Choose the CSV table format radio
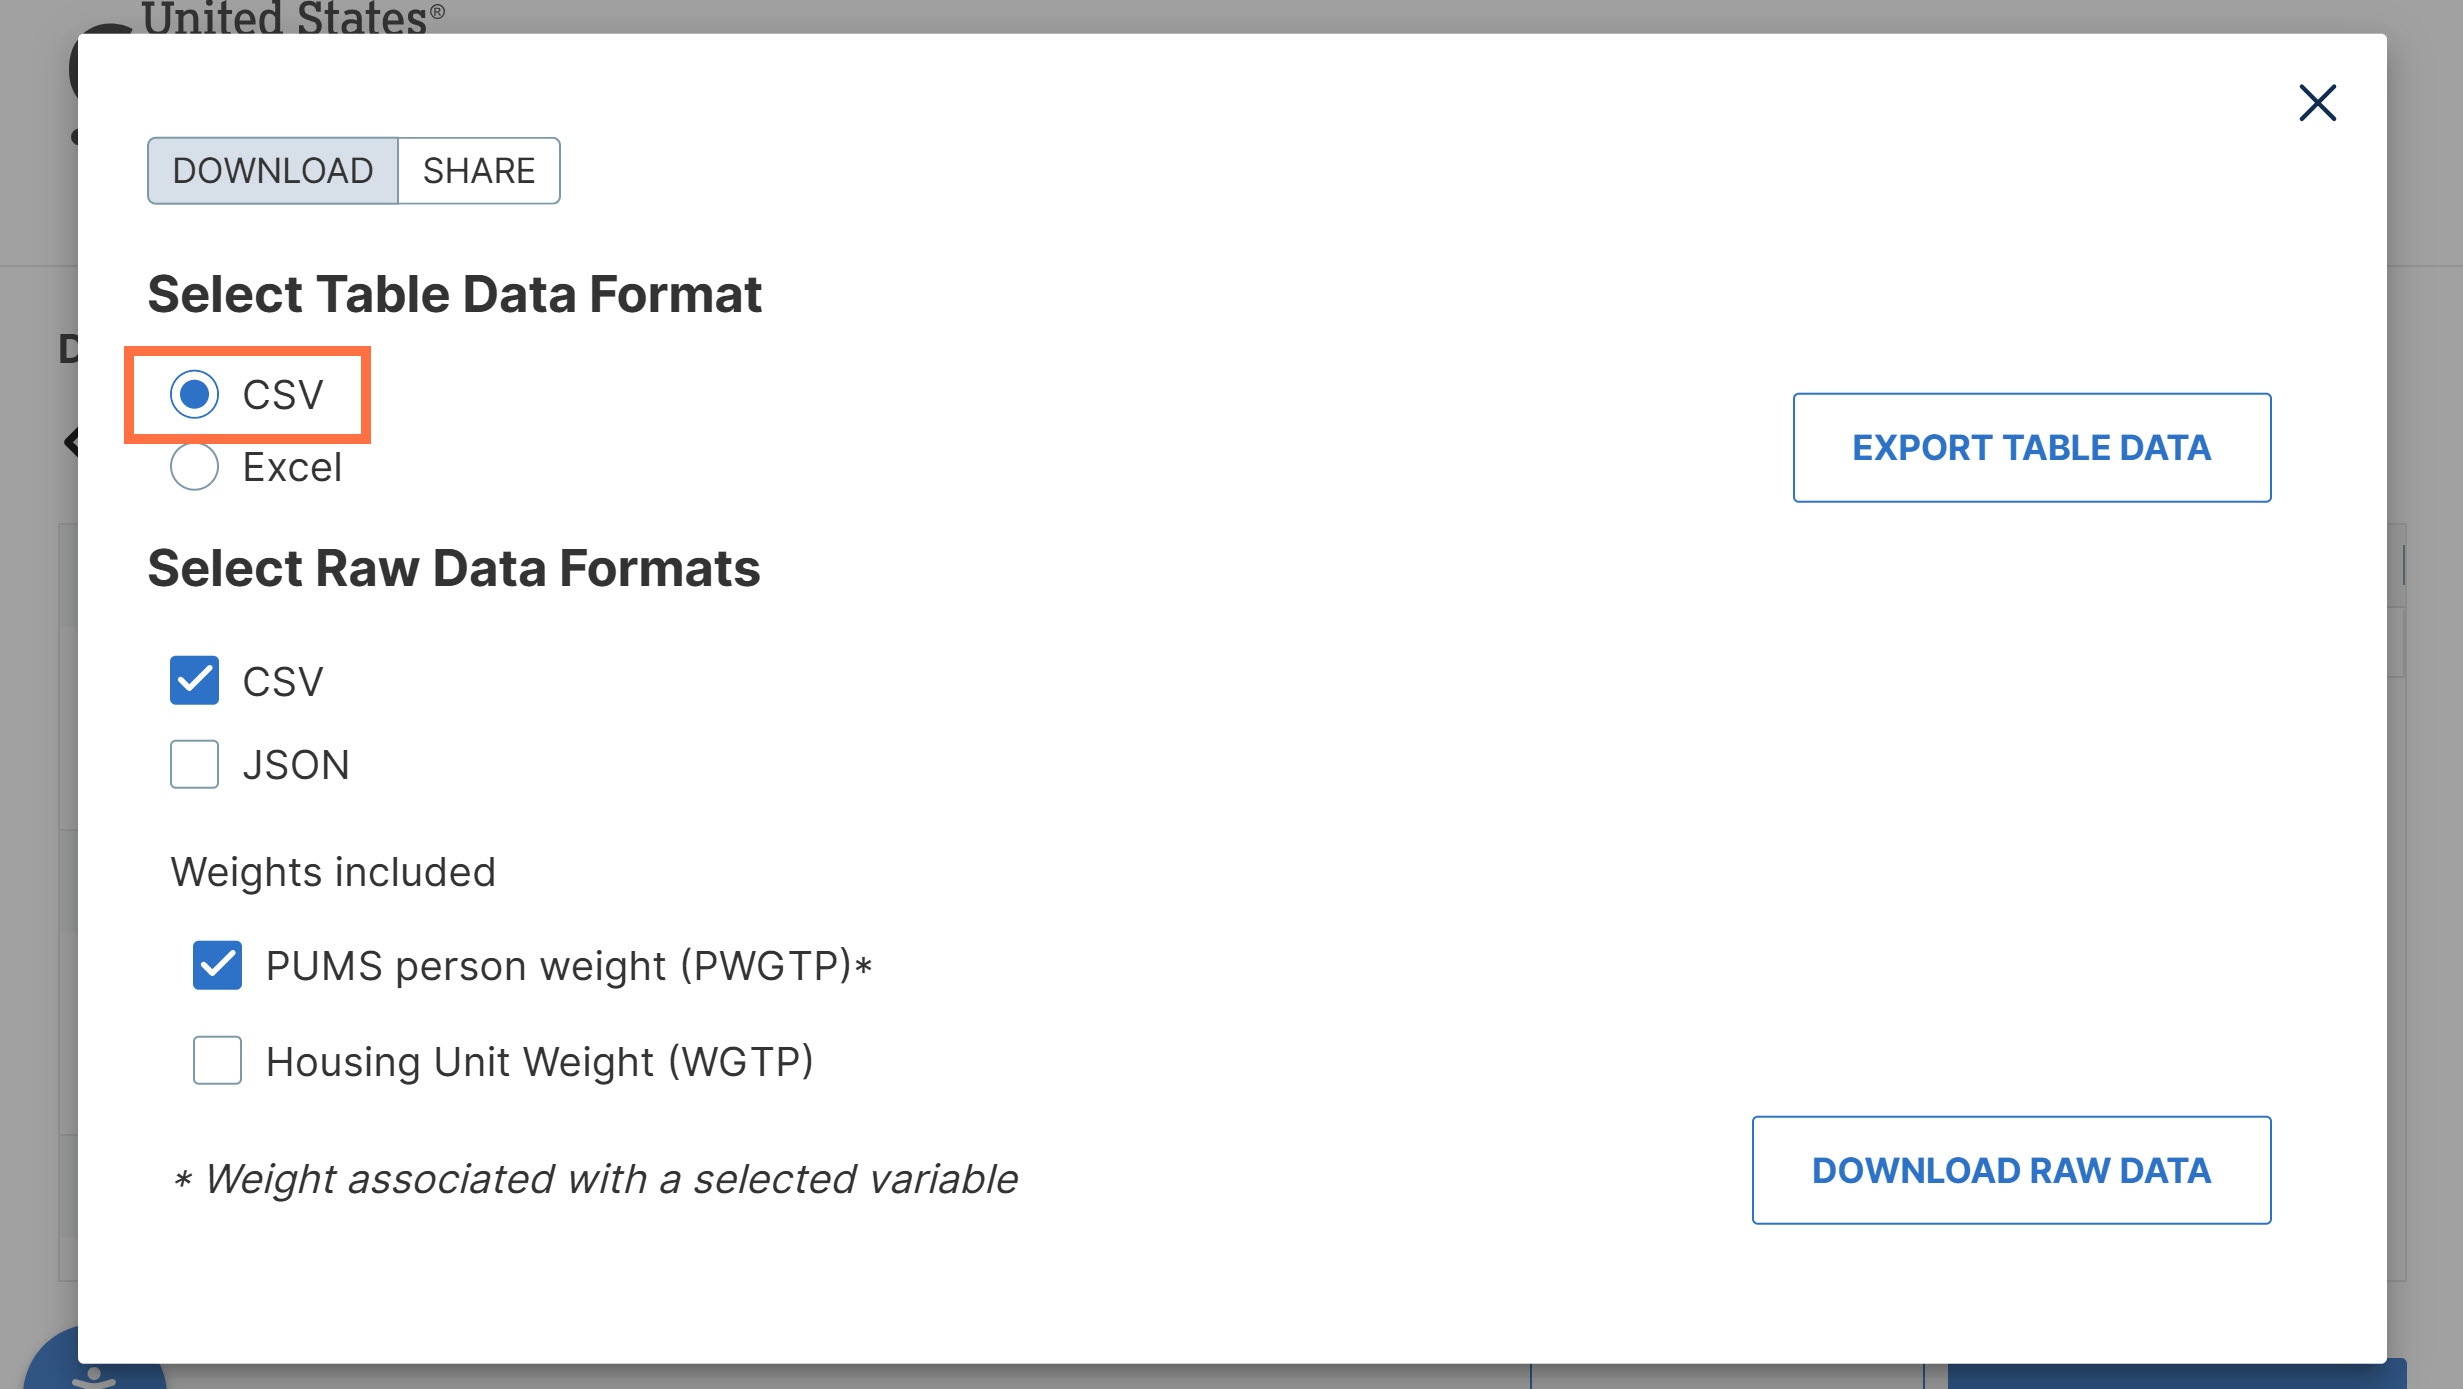This screenshot has height=1389, width=2463. tap(194, 394)
